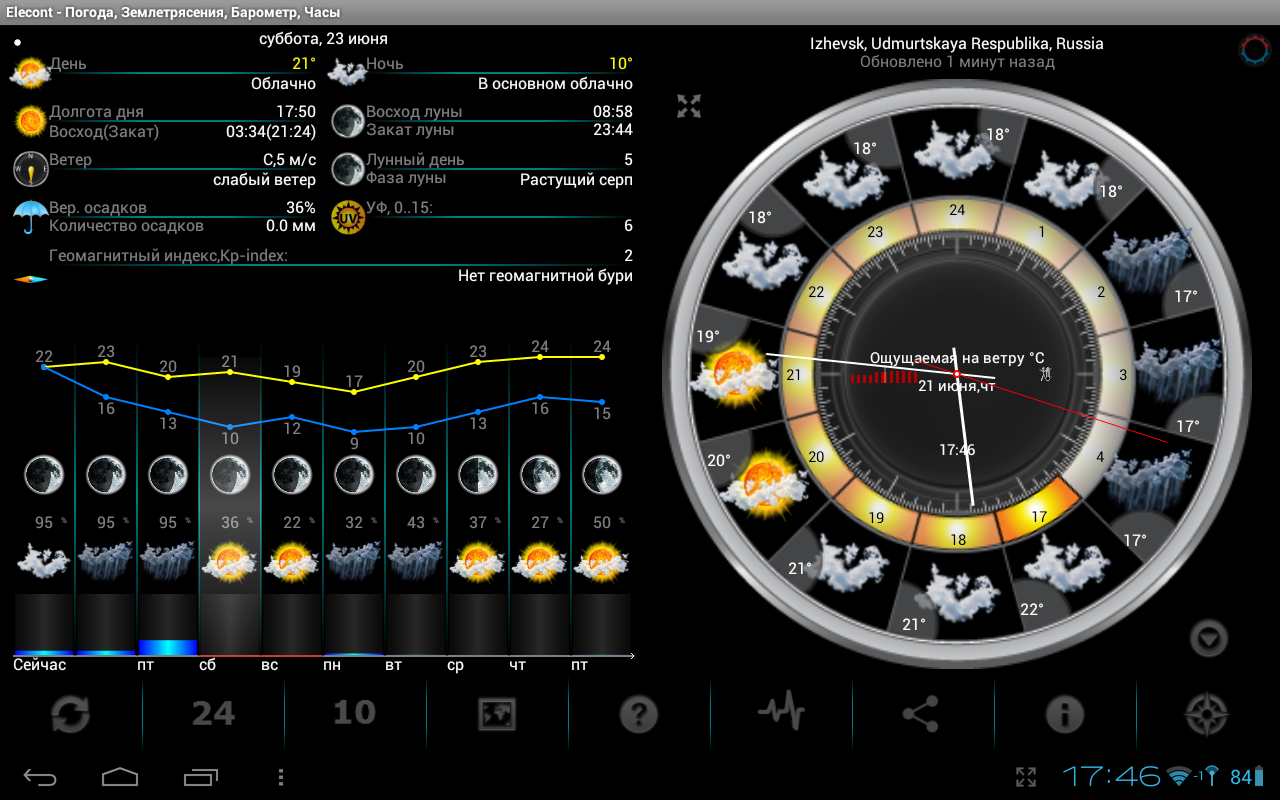Tap the Android back button
The height and width of the screenshot is (800, 1280).
click(41, 777)
